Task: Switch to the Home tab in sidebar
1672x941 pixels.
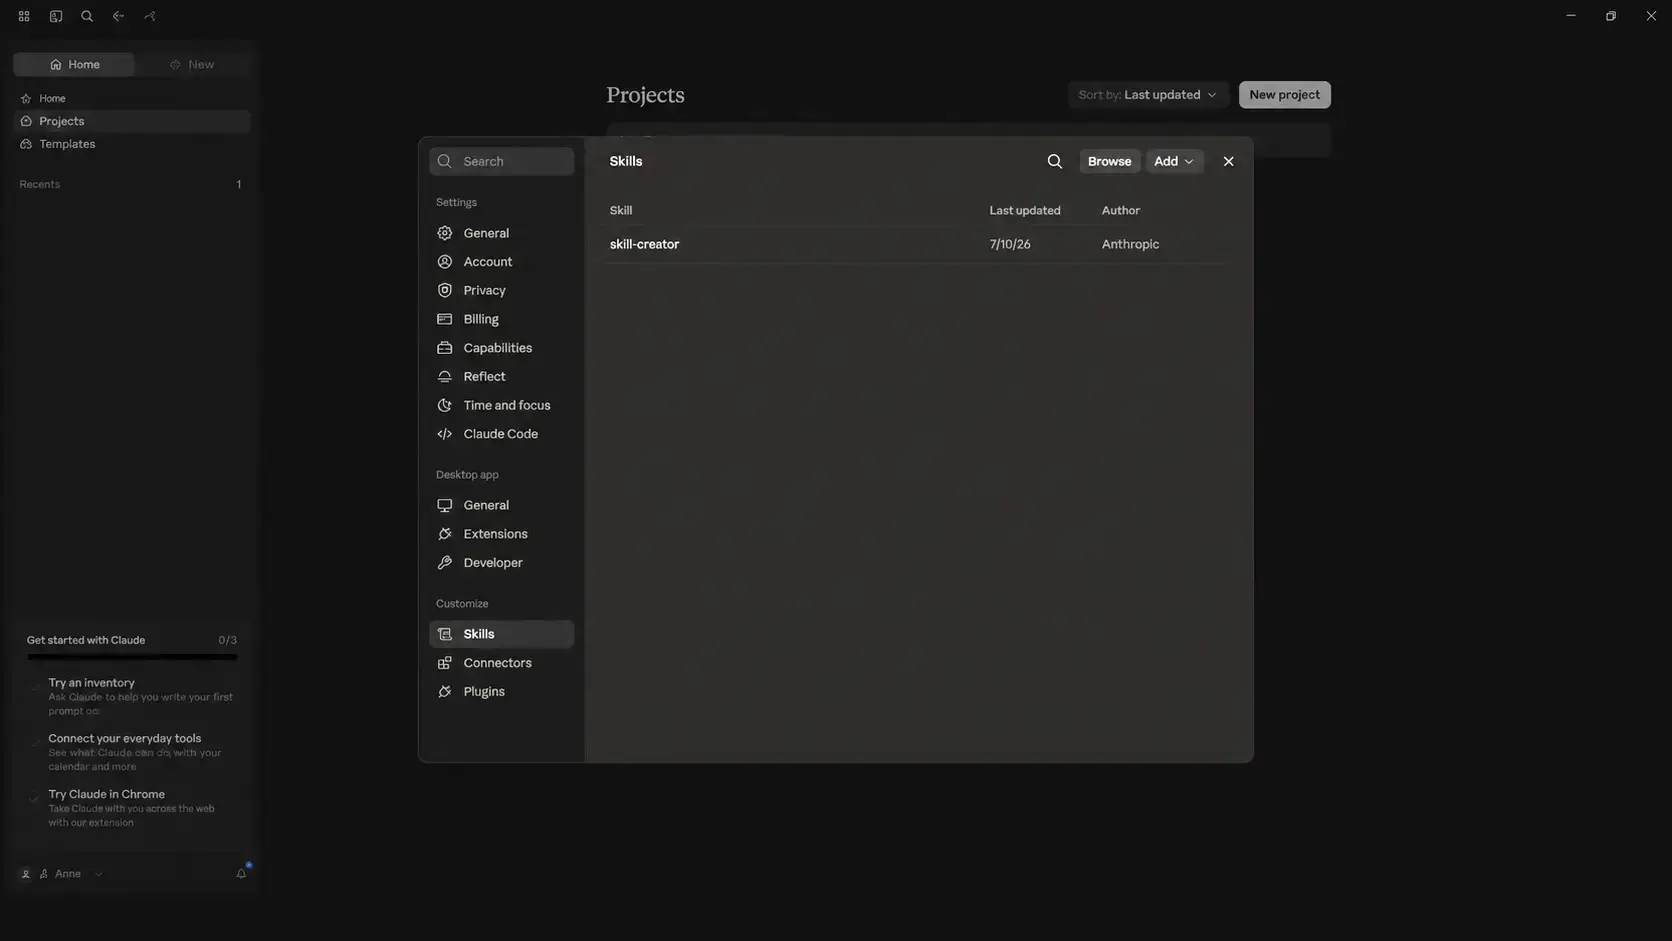Action: 74,64
